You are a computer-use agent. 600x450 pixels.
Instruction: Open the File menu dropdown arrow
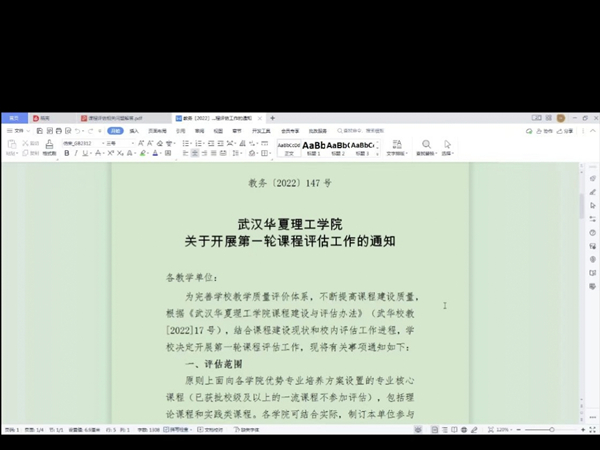[28, 131]
